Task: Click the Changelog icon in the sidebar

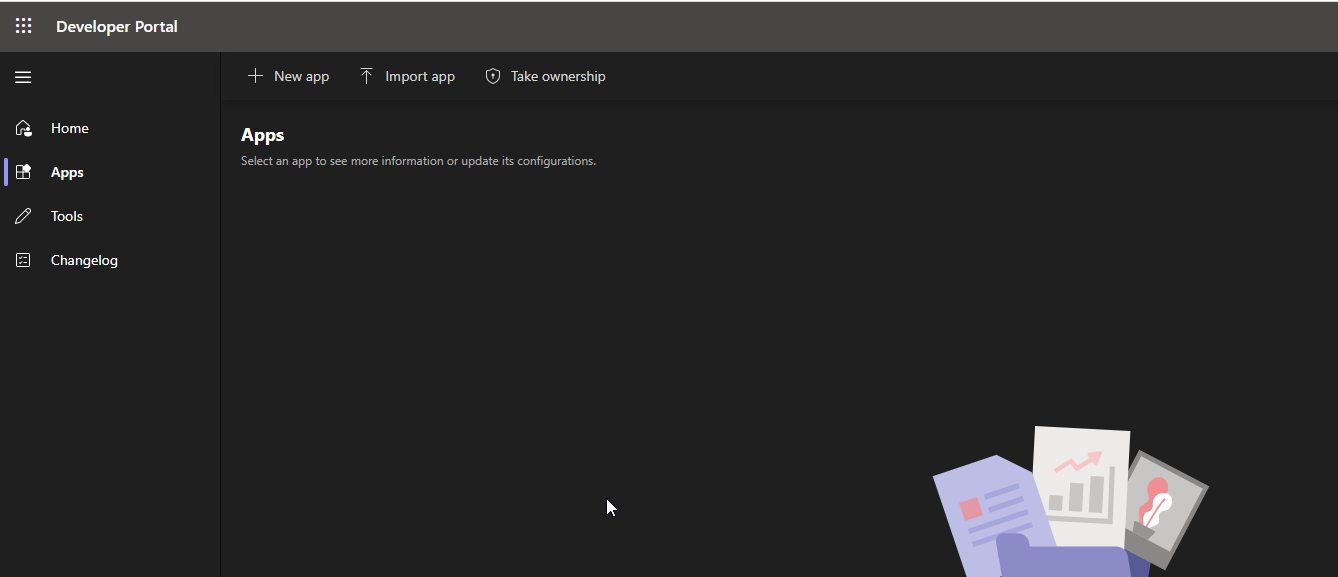Action: (x=22, y=259)
